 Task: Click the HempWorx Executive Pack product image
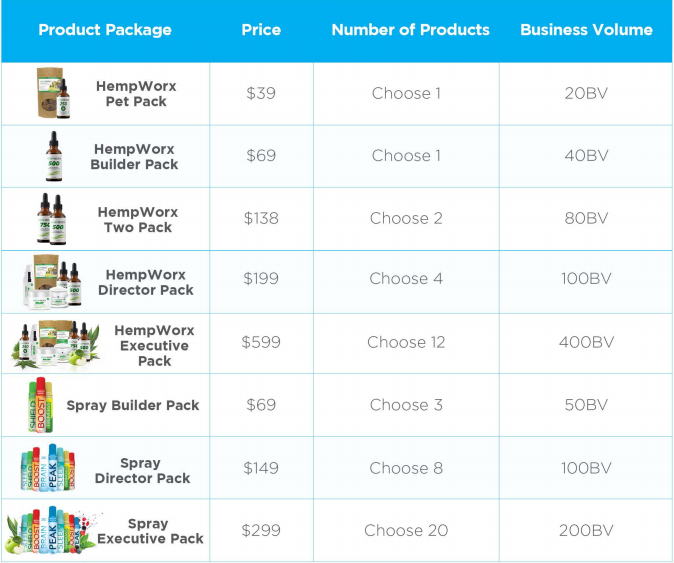[x=55, y=344]
